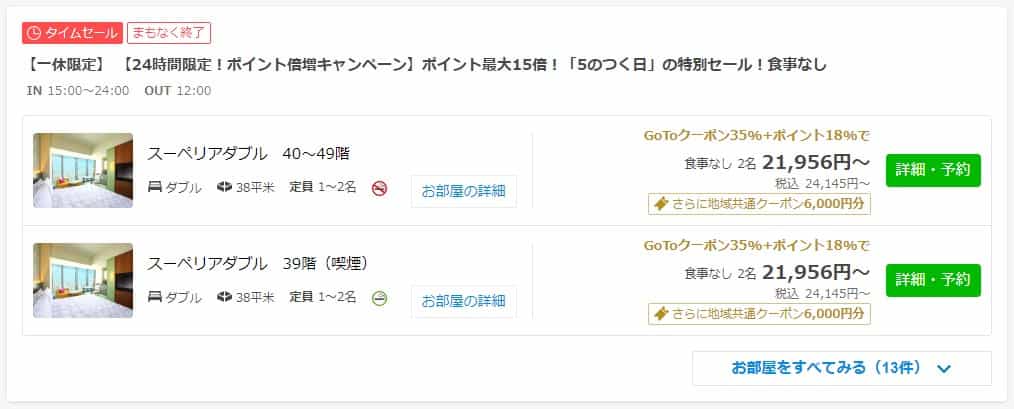Click the room size icon for 39階 room

click(x=224, y=298)
